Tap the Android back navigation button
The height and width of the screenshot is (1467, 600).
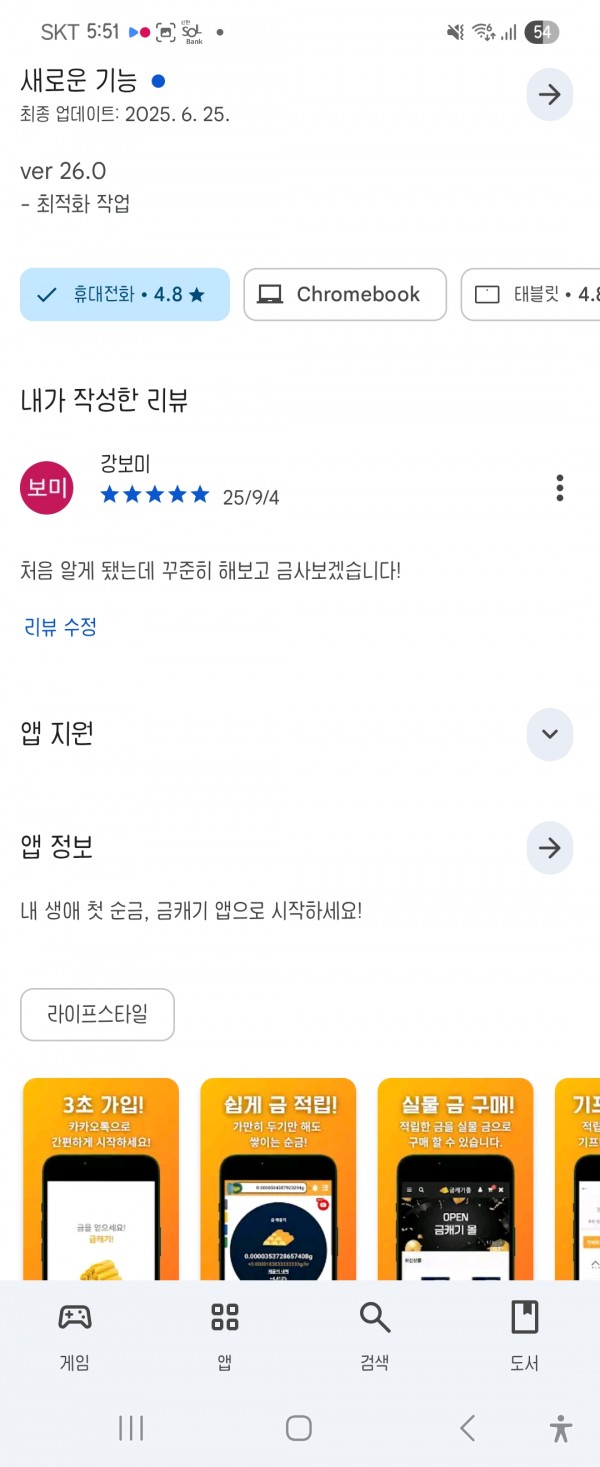click(467, 1428)
